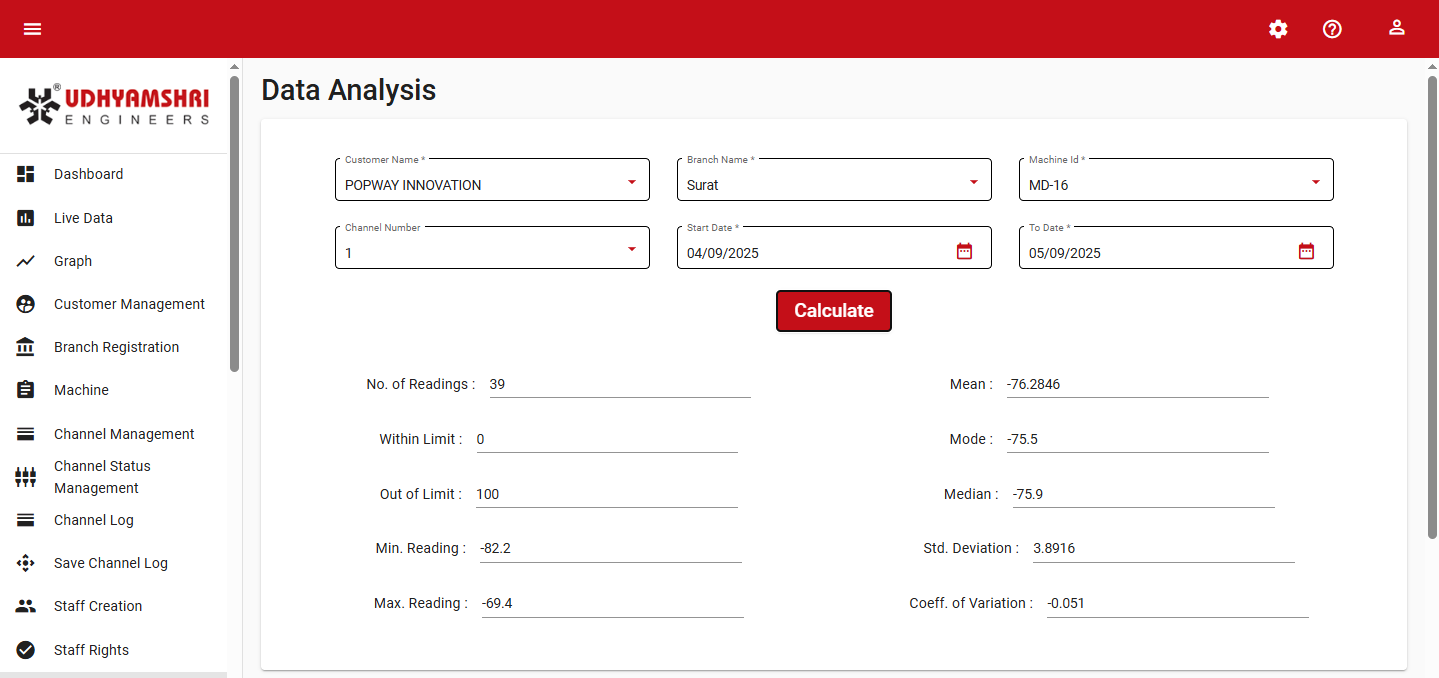This screenshot has width=1439, height=678.
Task: Click the Dashboard sidebar icon
Action: [26, 174]
